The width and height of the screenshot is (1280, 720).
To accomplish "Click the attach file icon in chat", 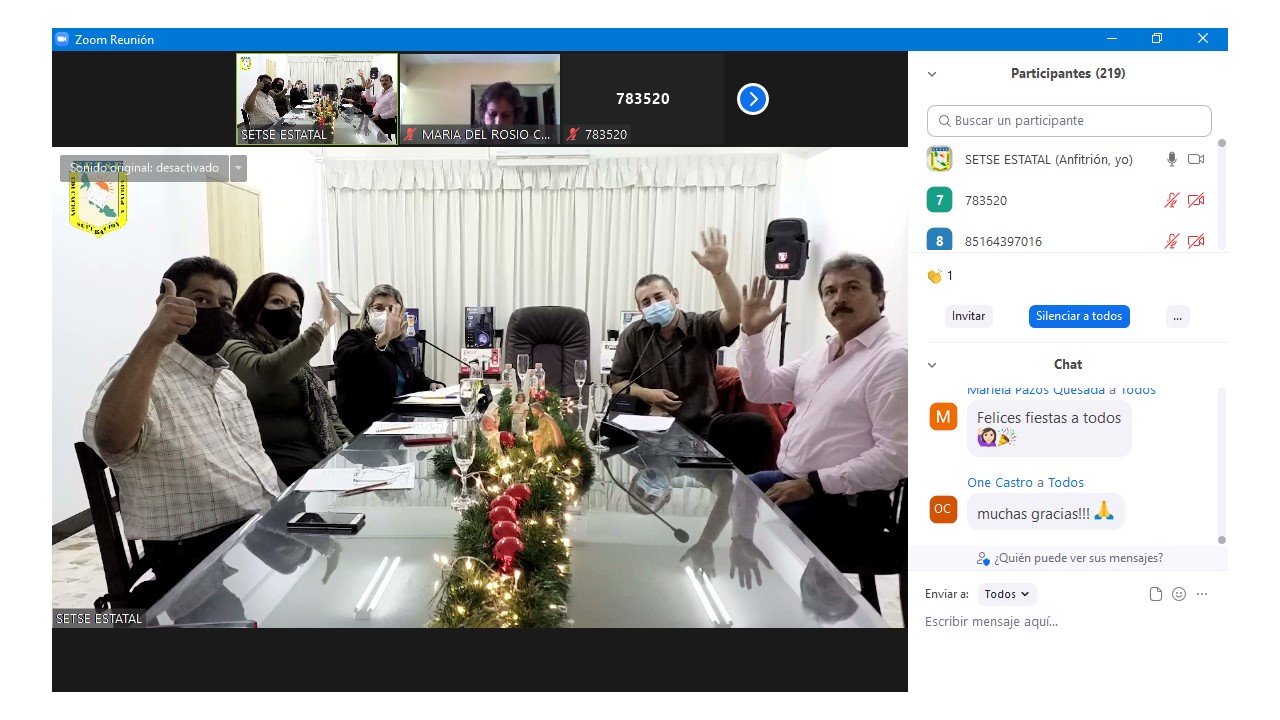I will point(1156,594).
